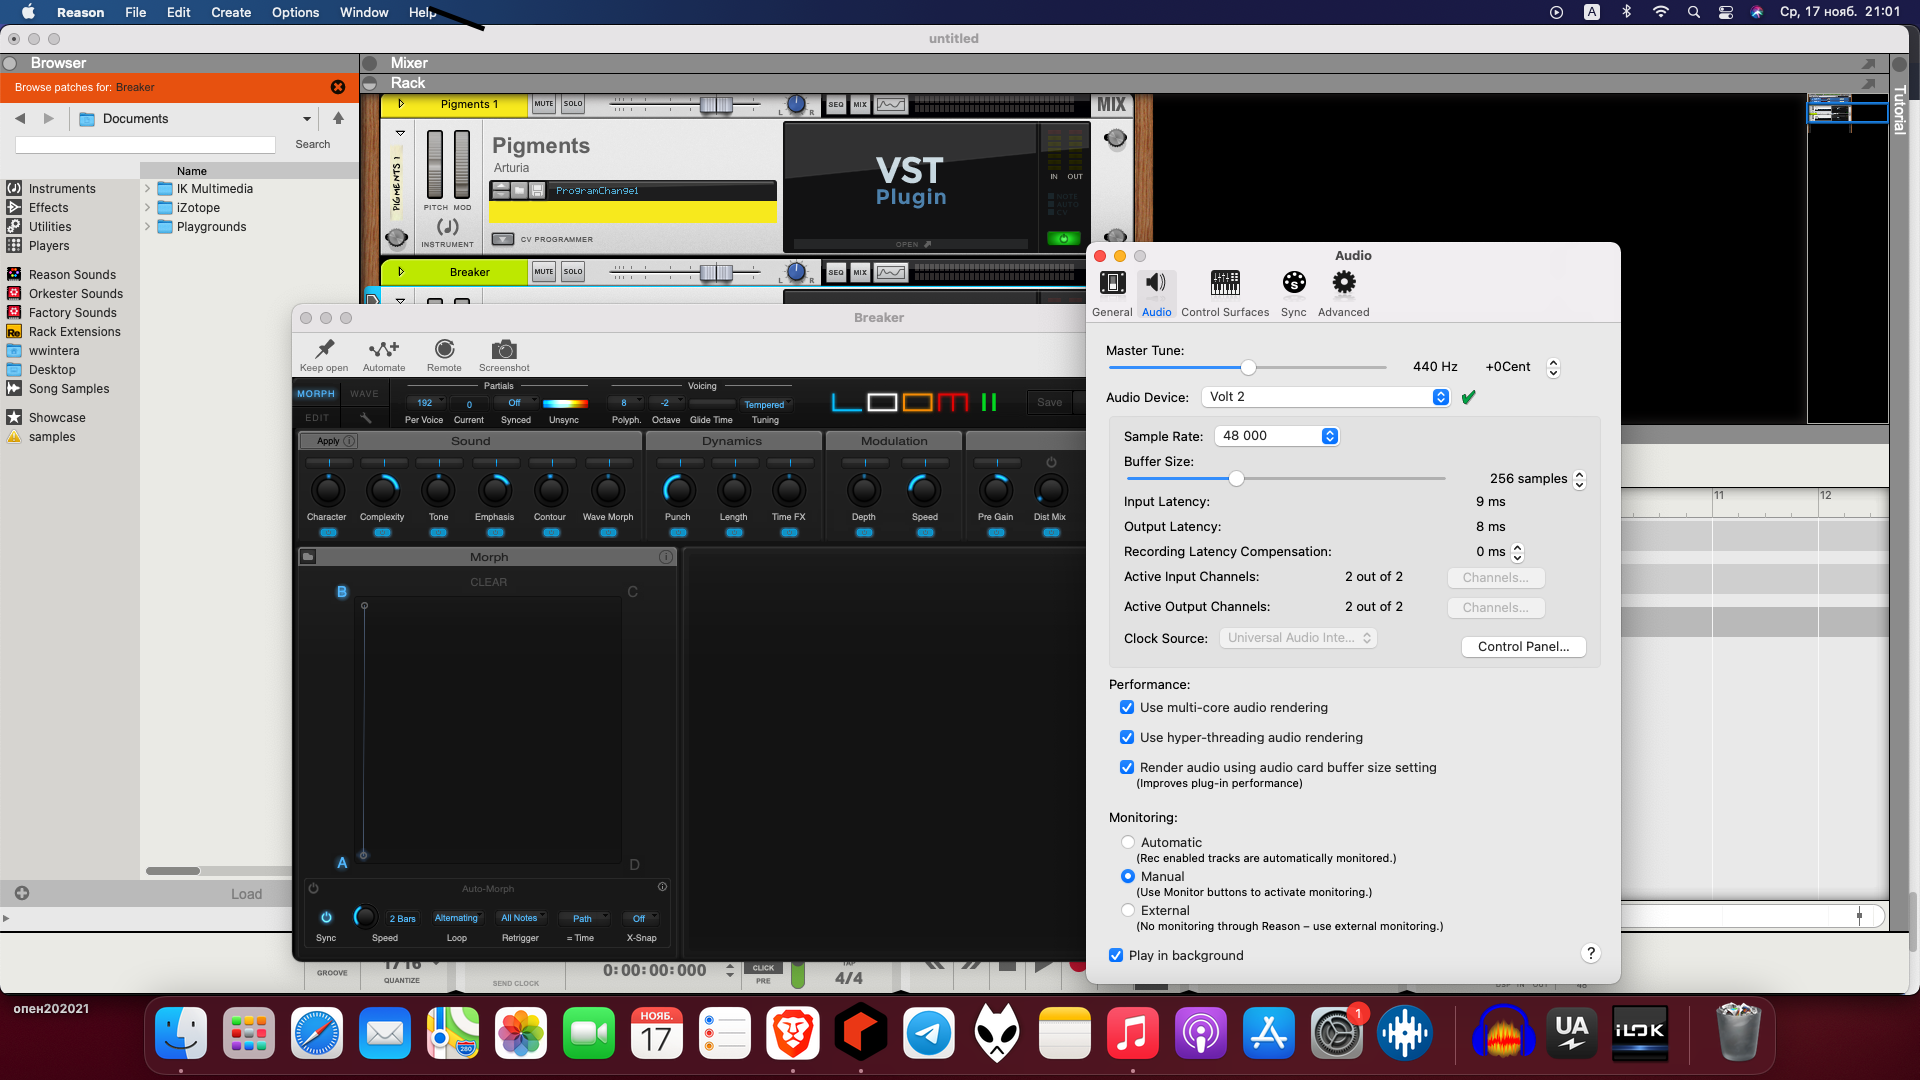Click the Recording Latency Compensation stepper
The width and height of the screenshot is (1920, 1080).
[1517, 552]
